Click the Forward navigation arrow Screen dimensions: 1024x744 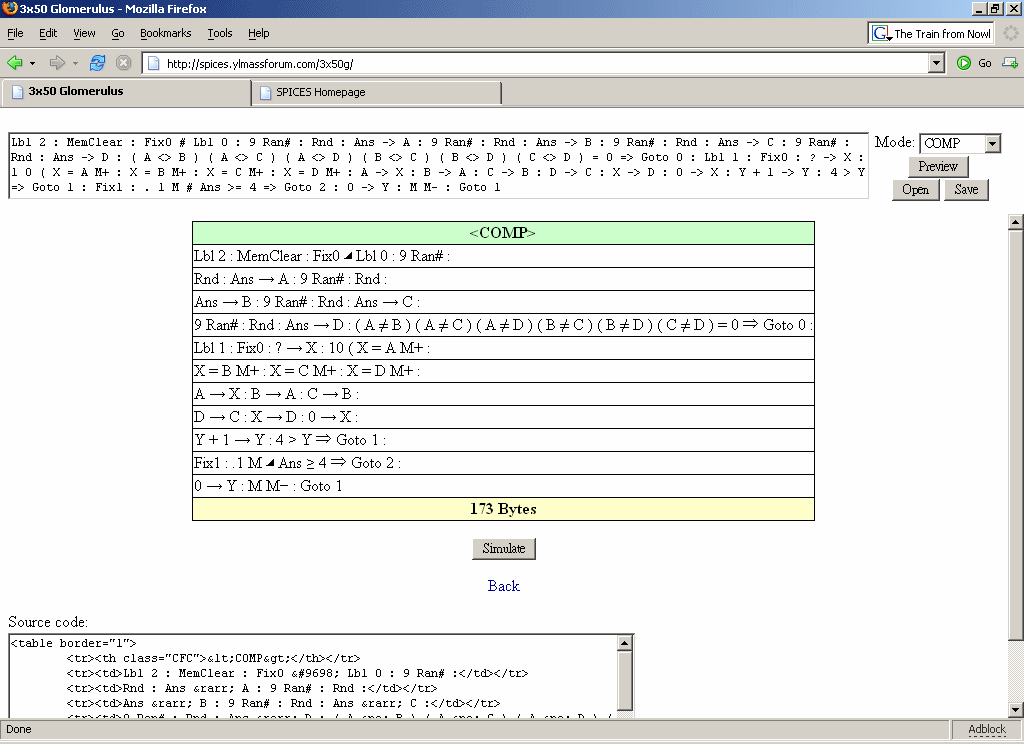pos(57,63)
